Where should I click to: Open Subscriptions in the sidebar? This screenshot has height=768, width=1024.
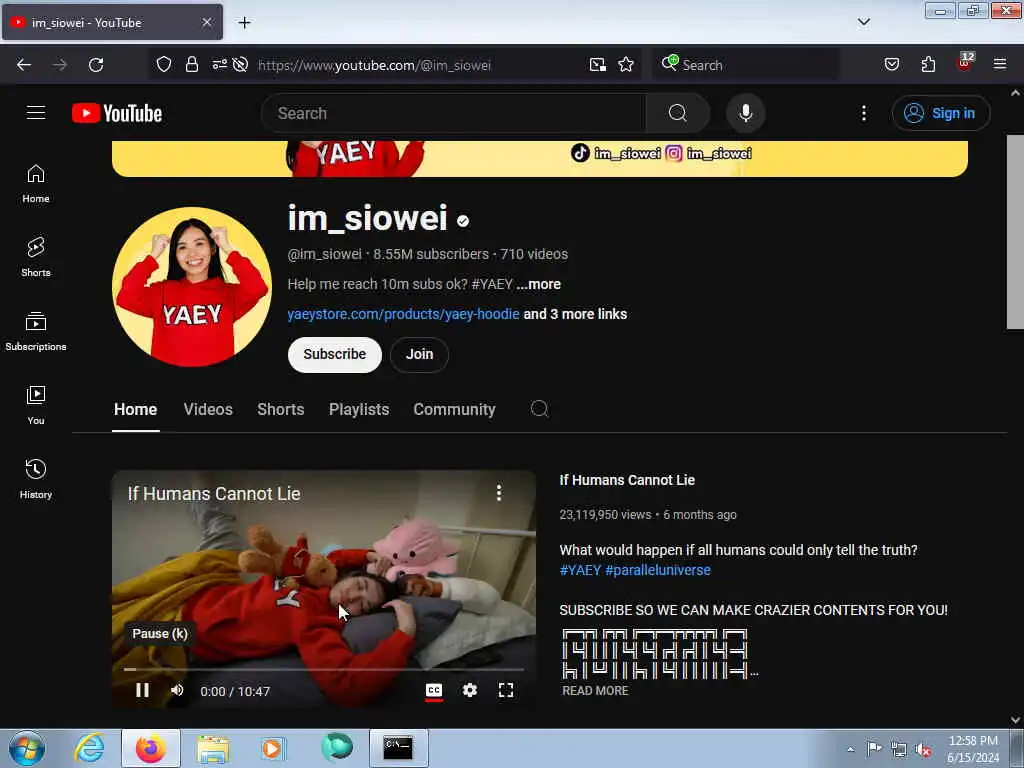pyautogui.click(x=36, y=332)
